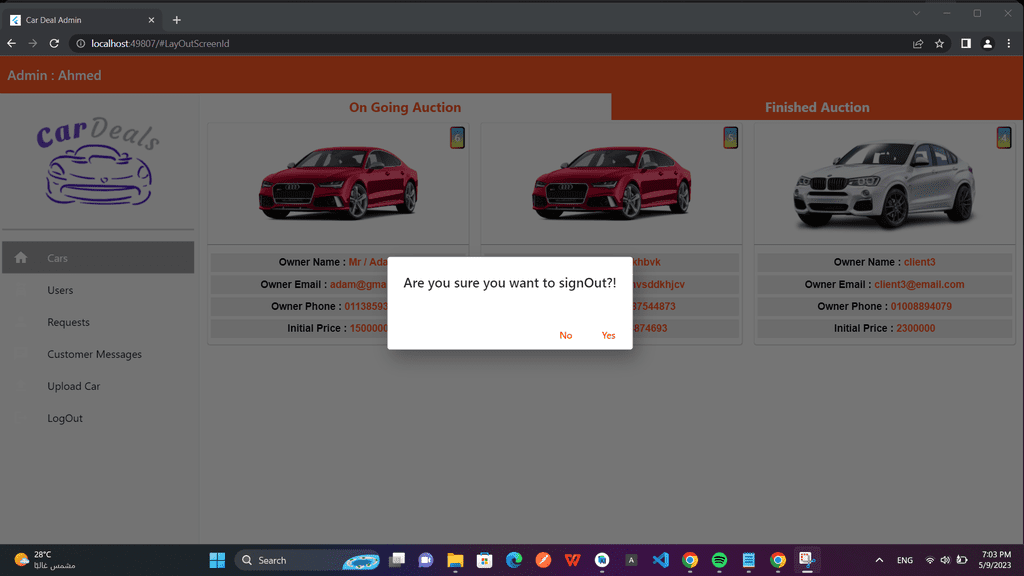Open the Requests sidebar section
The width and height of the screenshot is (1024, 576).
coord(98,322)
